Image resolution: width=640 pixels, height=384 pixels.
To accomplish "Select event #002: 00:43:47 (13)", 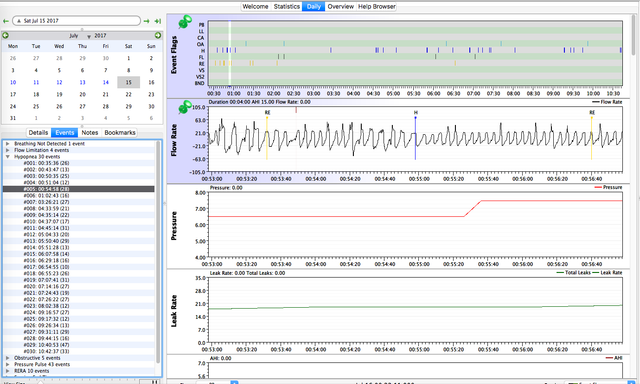I will click(x=79, y=170).
